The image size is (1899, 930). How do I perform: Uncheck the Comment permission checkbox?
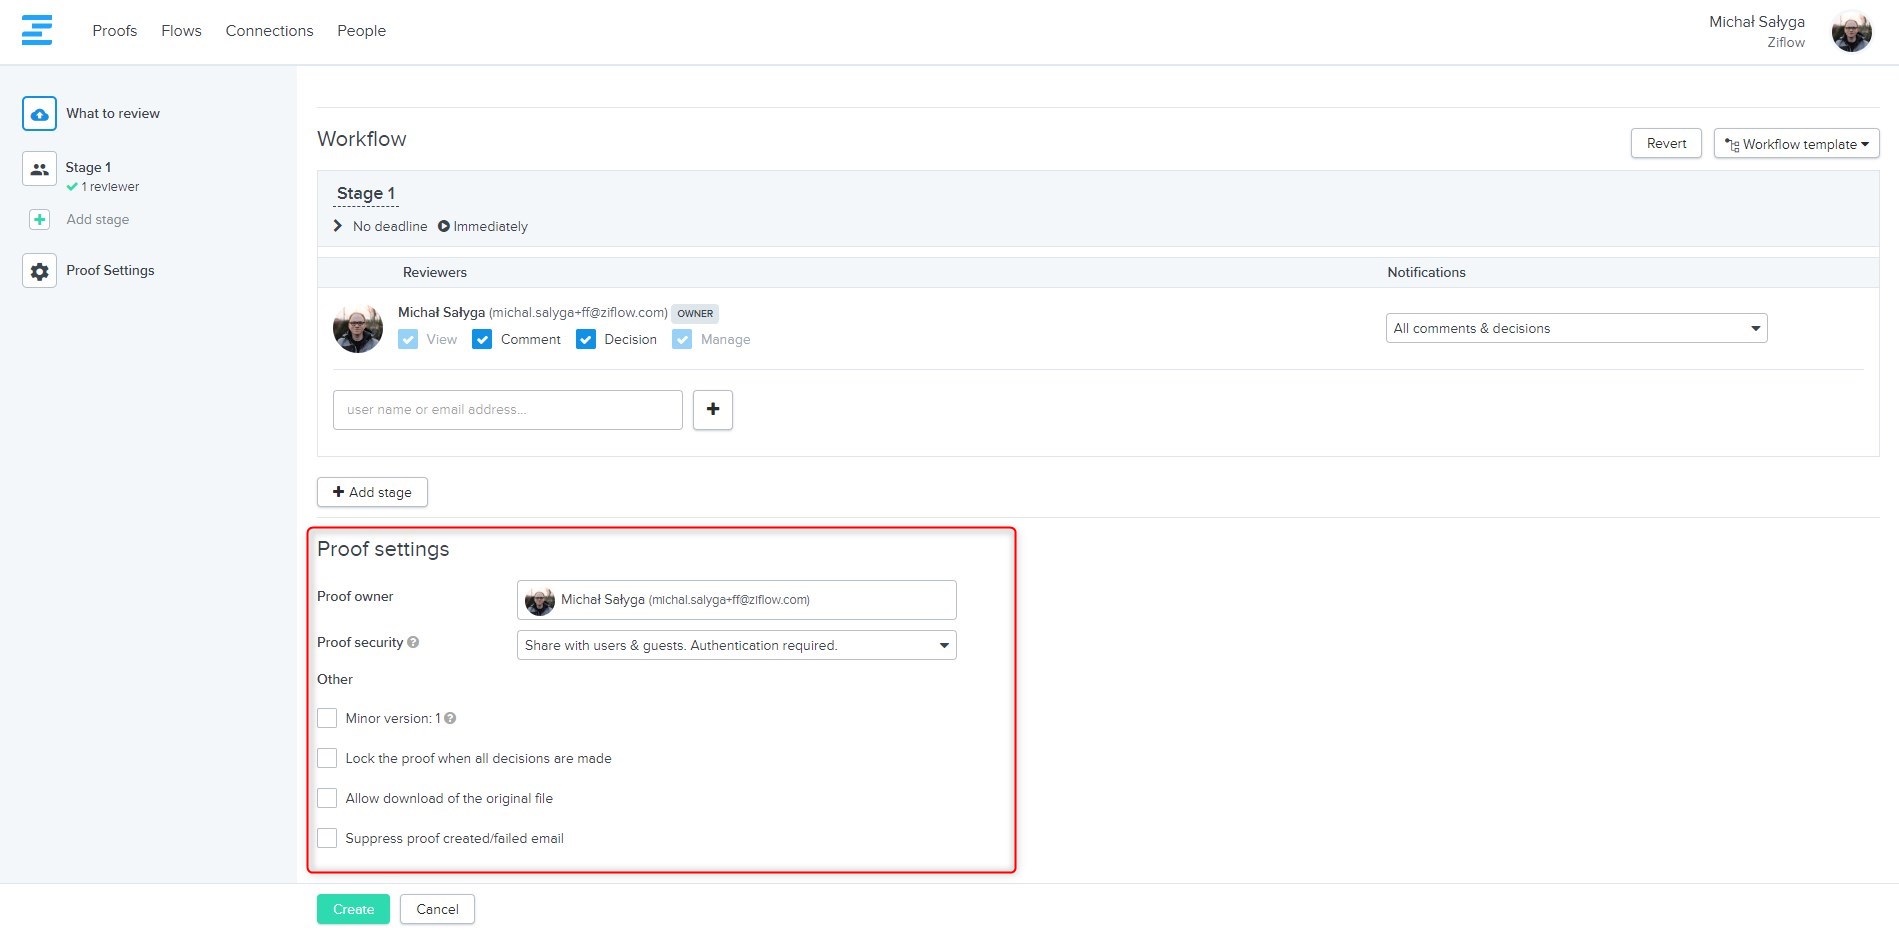click(482, 340)
